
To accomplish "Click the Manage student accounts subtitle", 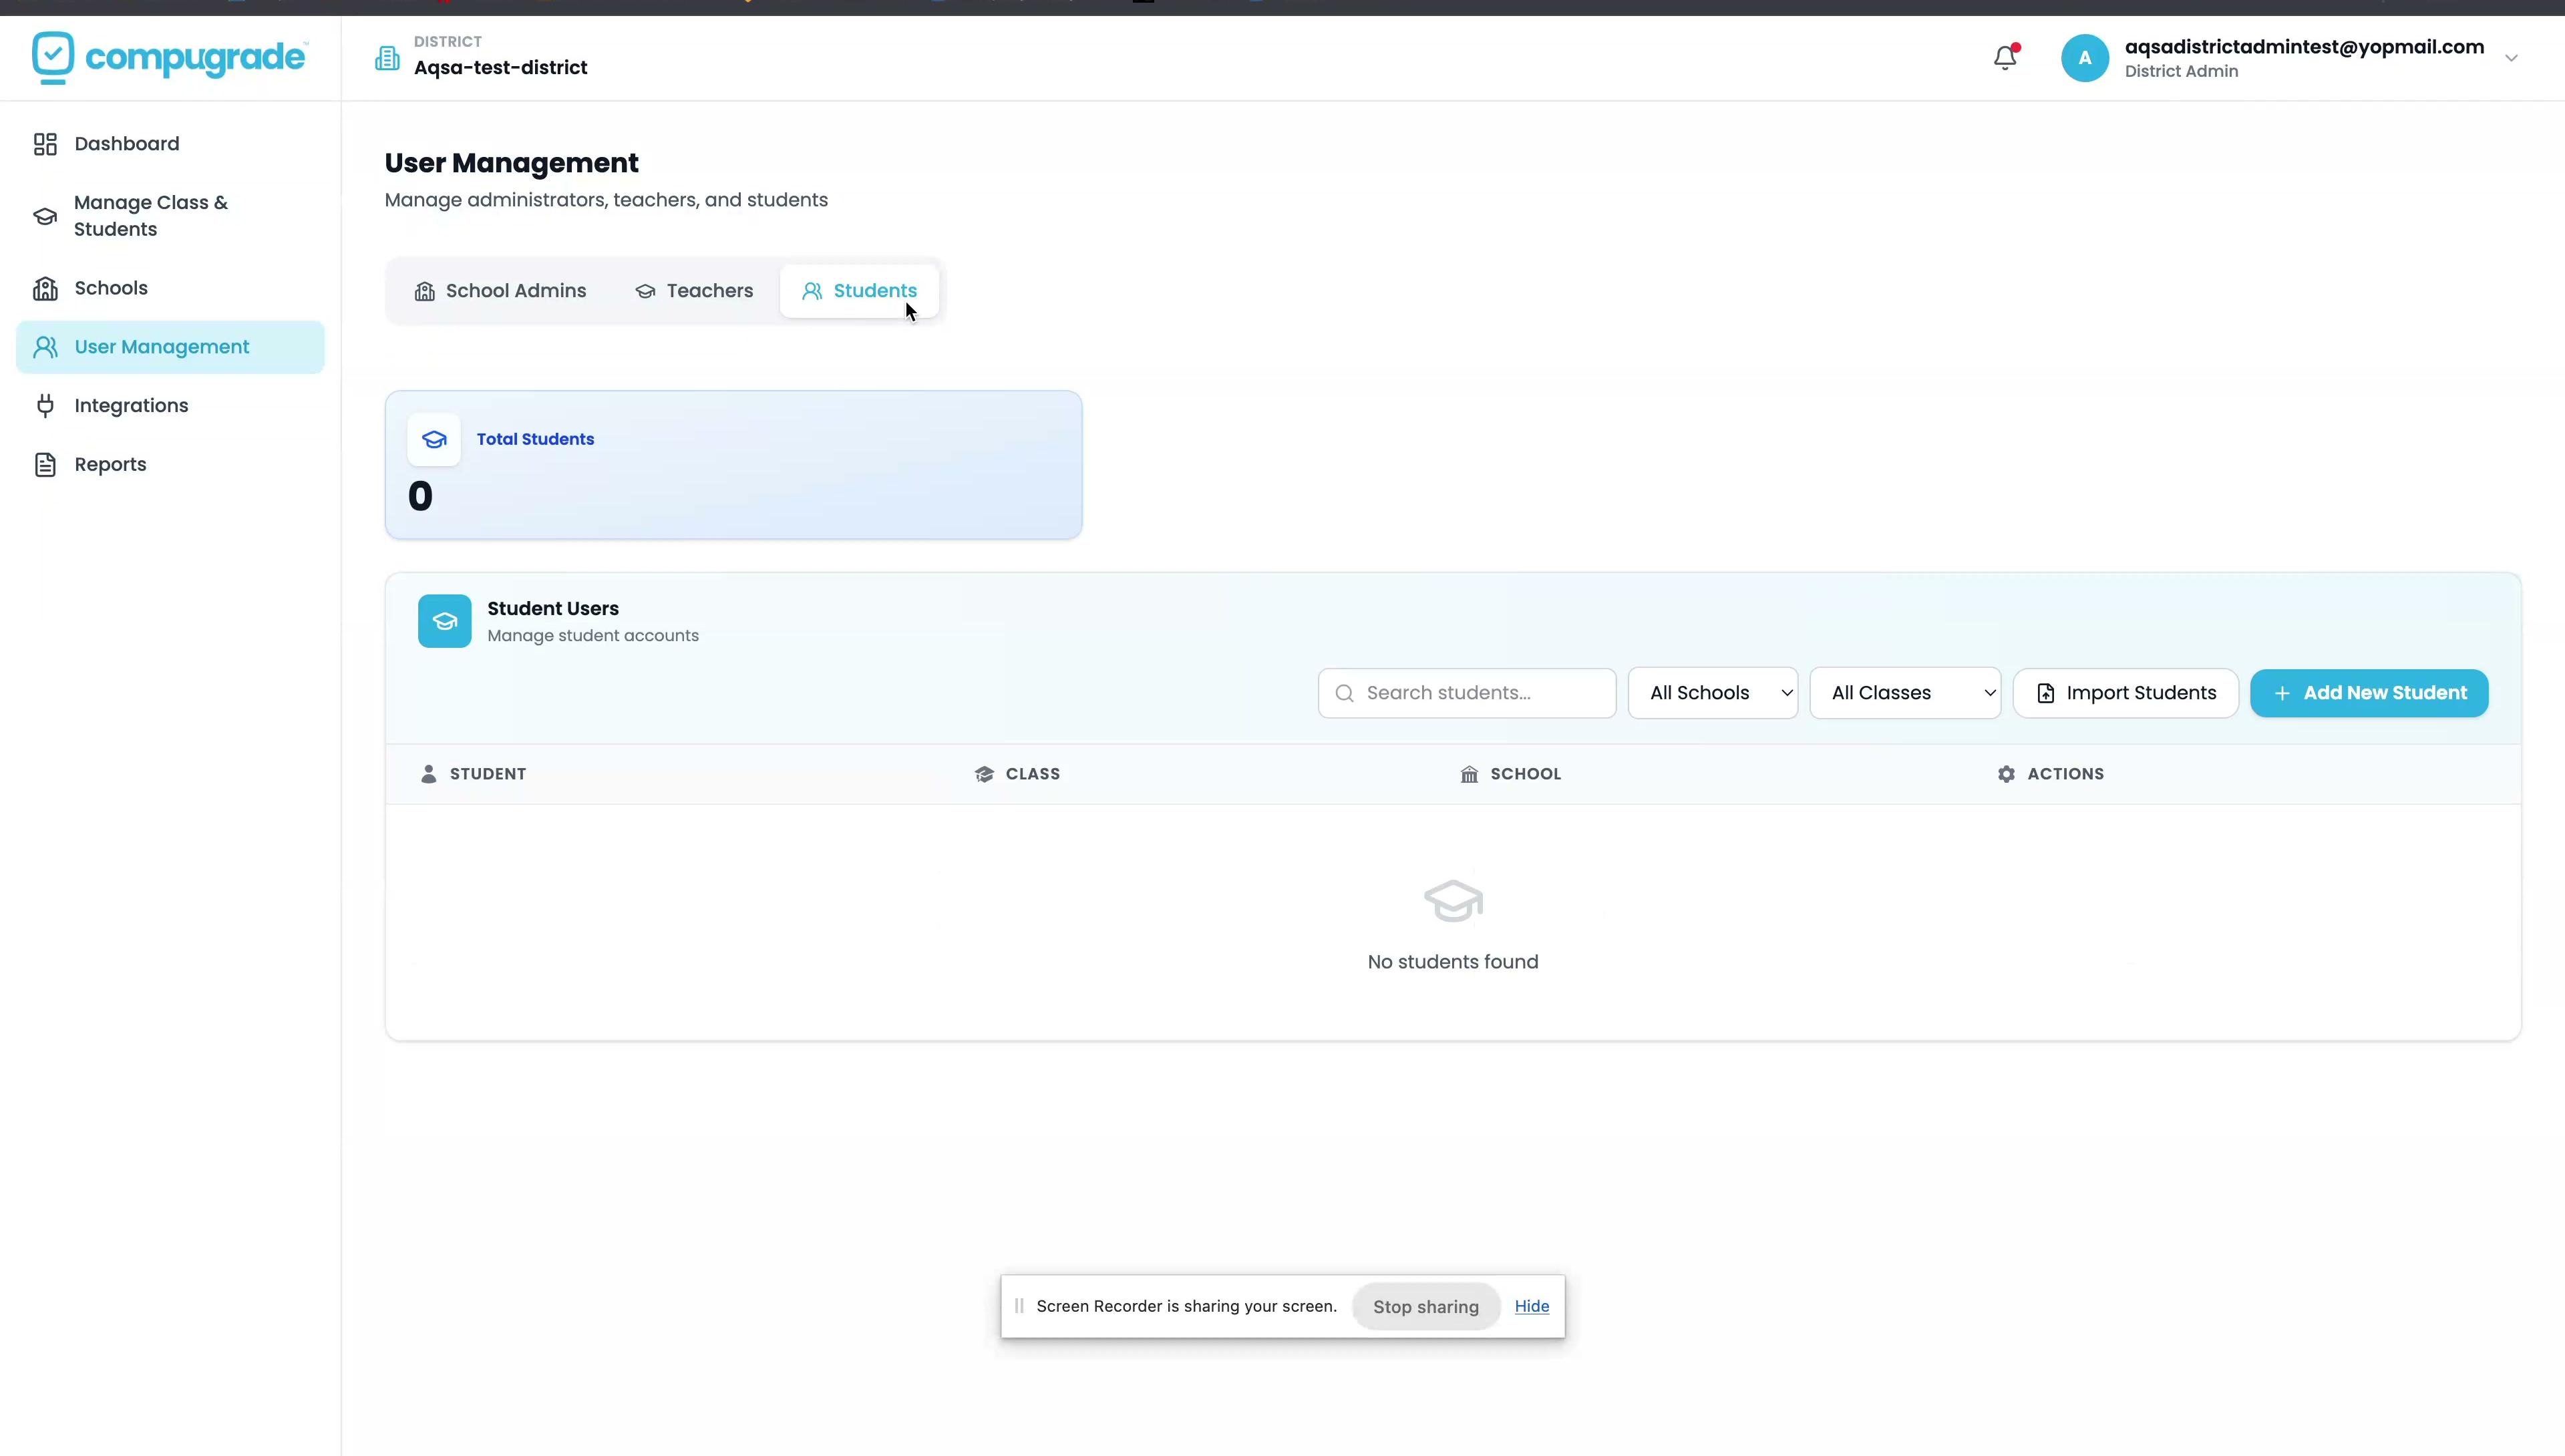I will click(593, 636).
